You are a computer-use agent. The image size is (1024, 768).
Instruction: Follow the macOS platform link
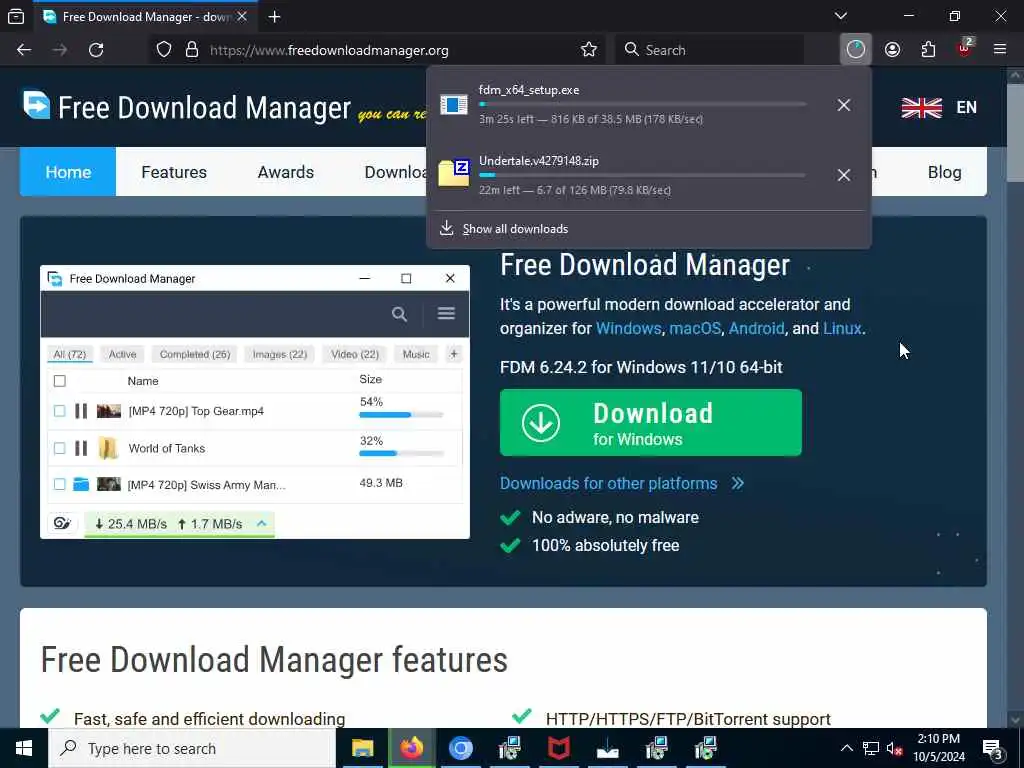[695, 328]
